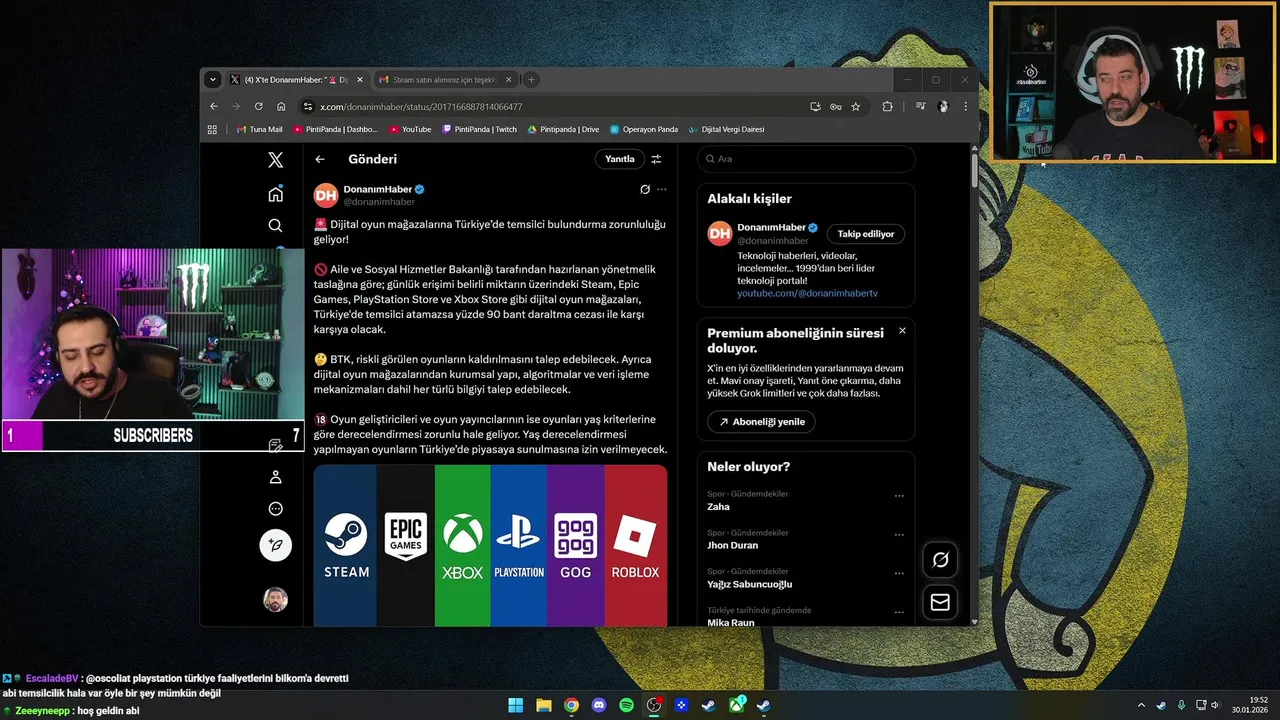Expand hidden system tray icons
Screen dimensions: 1280x720
click(x=1141, y=705)
